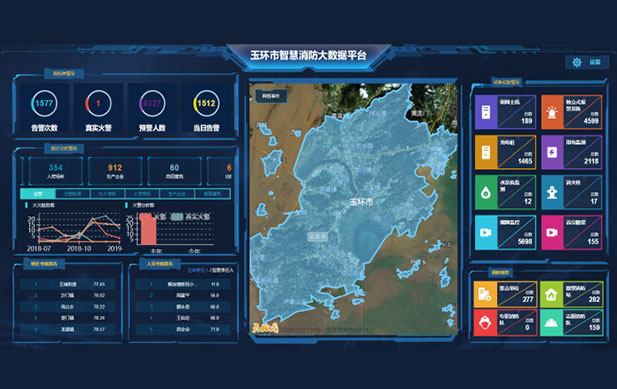Viewport: 617px width, 389px height.
Task: Toggle the red fire alarm legend swatch
Action: pyautogui.click(x=145, y=216)
